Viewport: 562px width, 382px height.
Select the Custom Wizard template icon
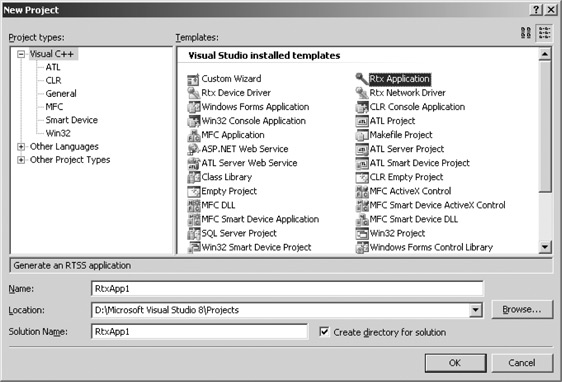coord(193,79)
